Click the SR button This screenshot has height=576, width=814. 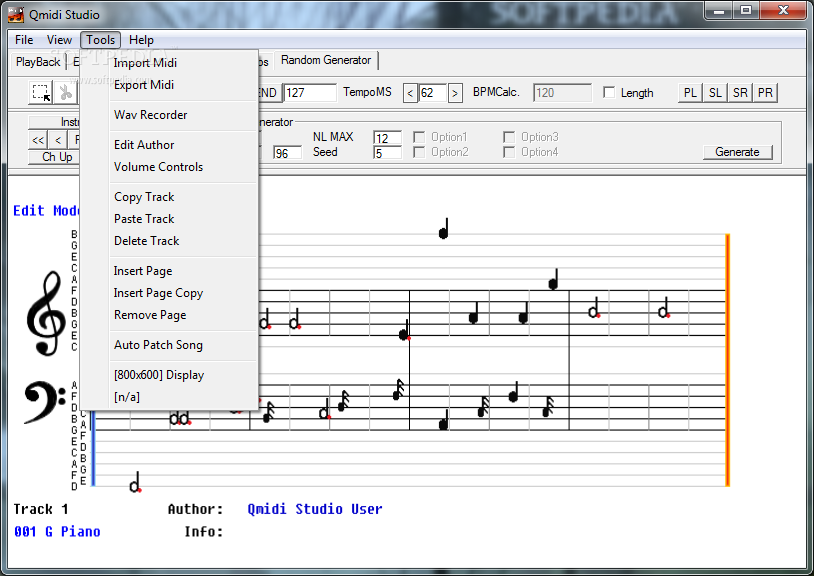pyautogui.click(x=740, y=93)
